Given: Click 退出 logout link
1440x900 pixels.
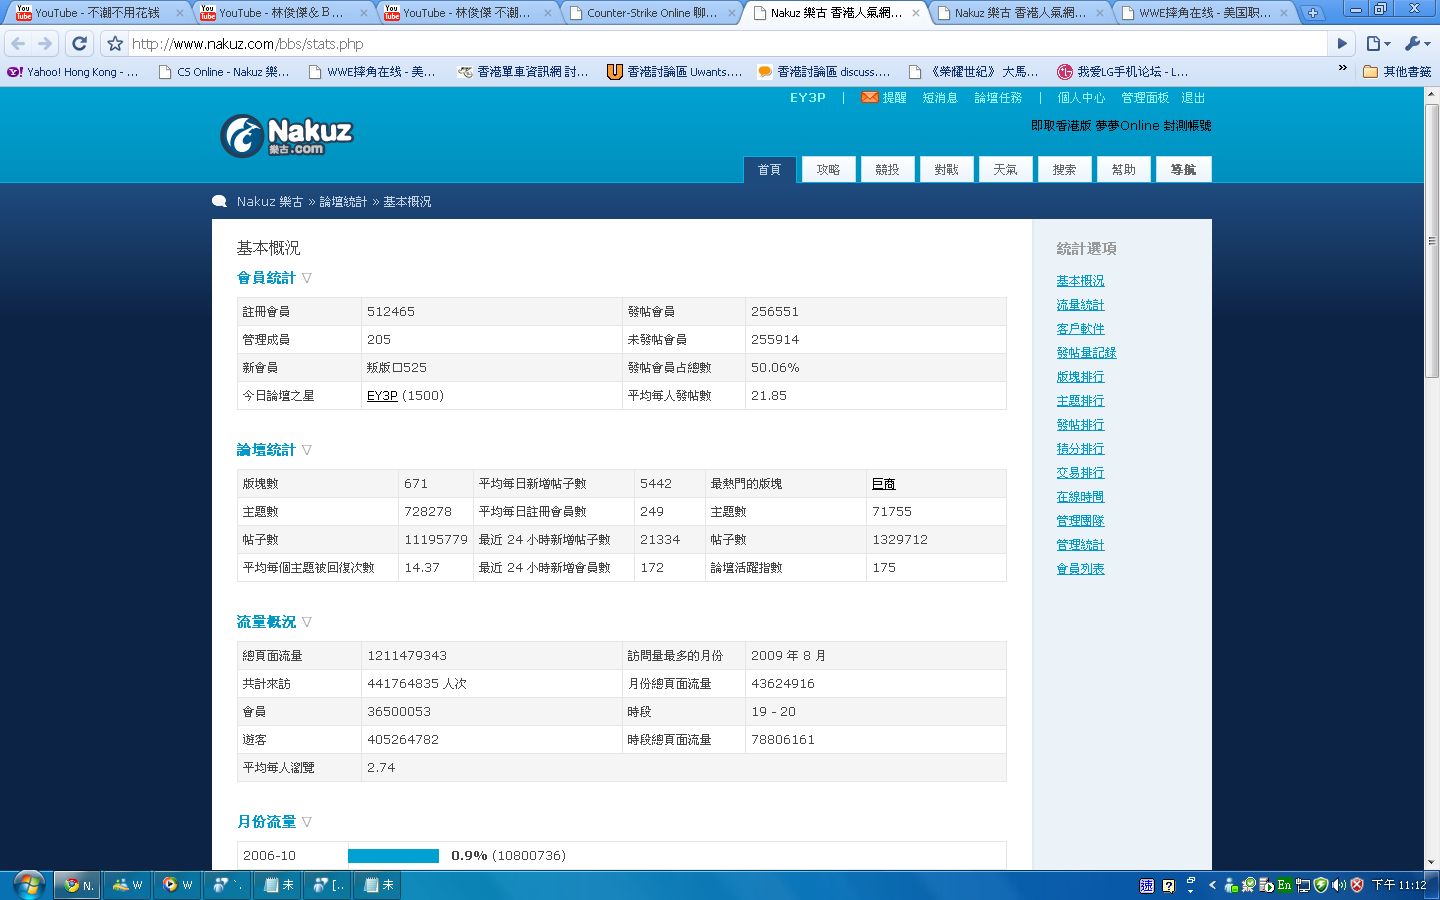Looking at the screenshot, I should tap(1193, 98).
